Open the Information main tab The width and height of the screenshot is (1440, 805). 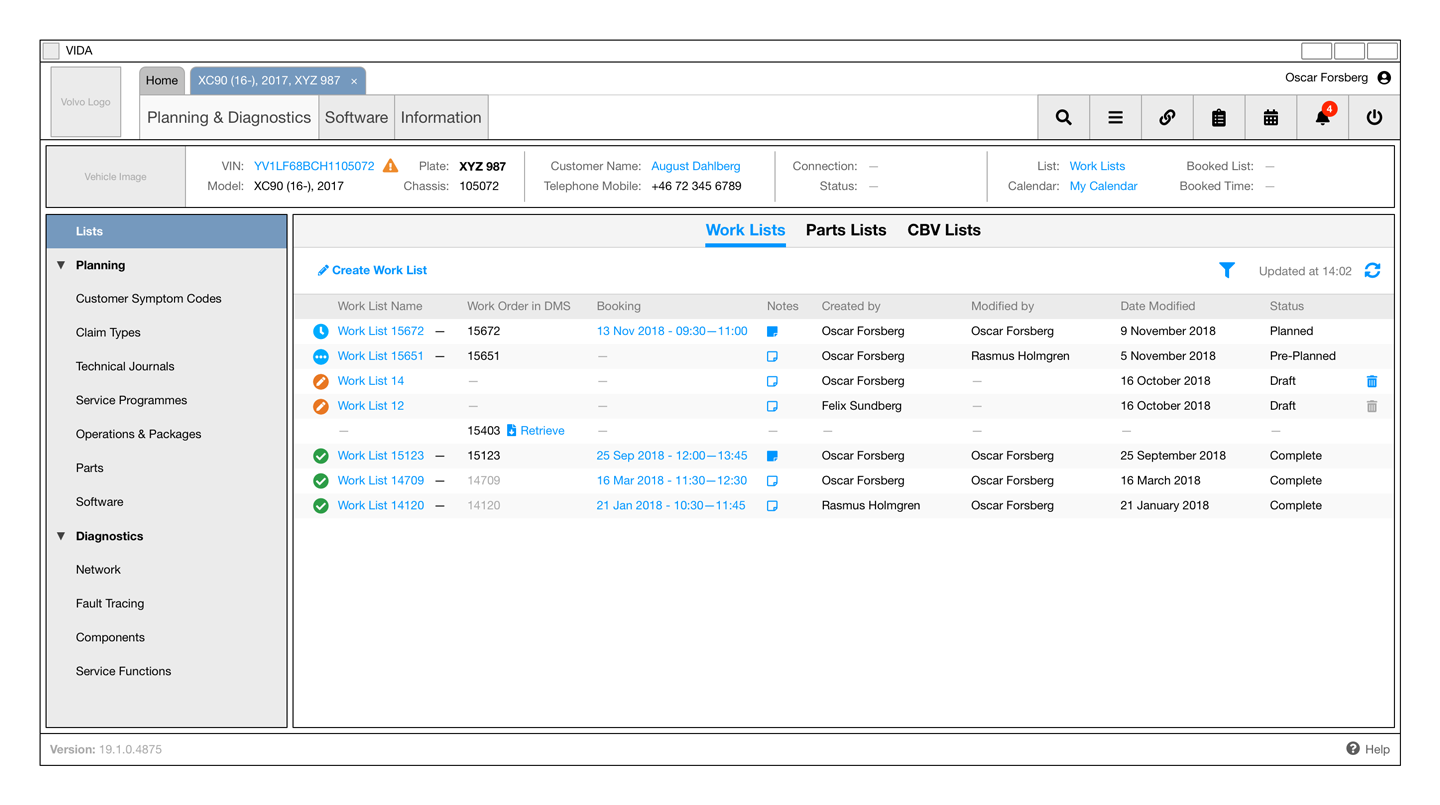pos(441,117)
